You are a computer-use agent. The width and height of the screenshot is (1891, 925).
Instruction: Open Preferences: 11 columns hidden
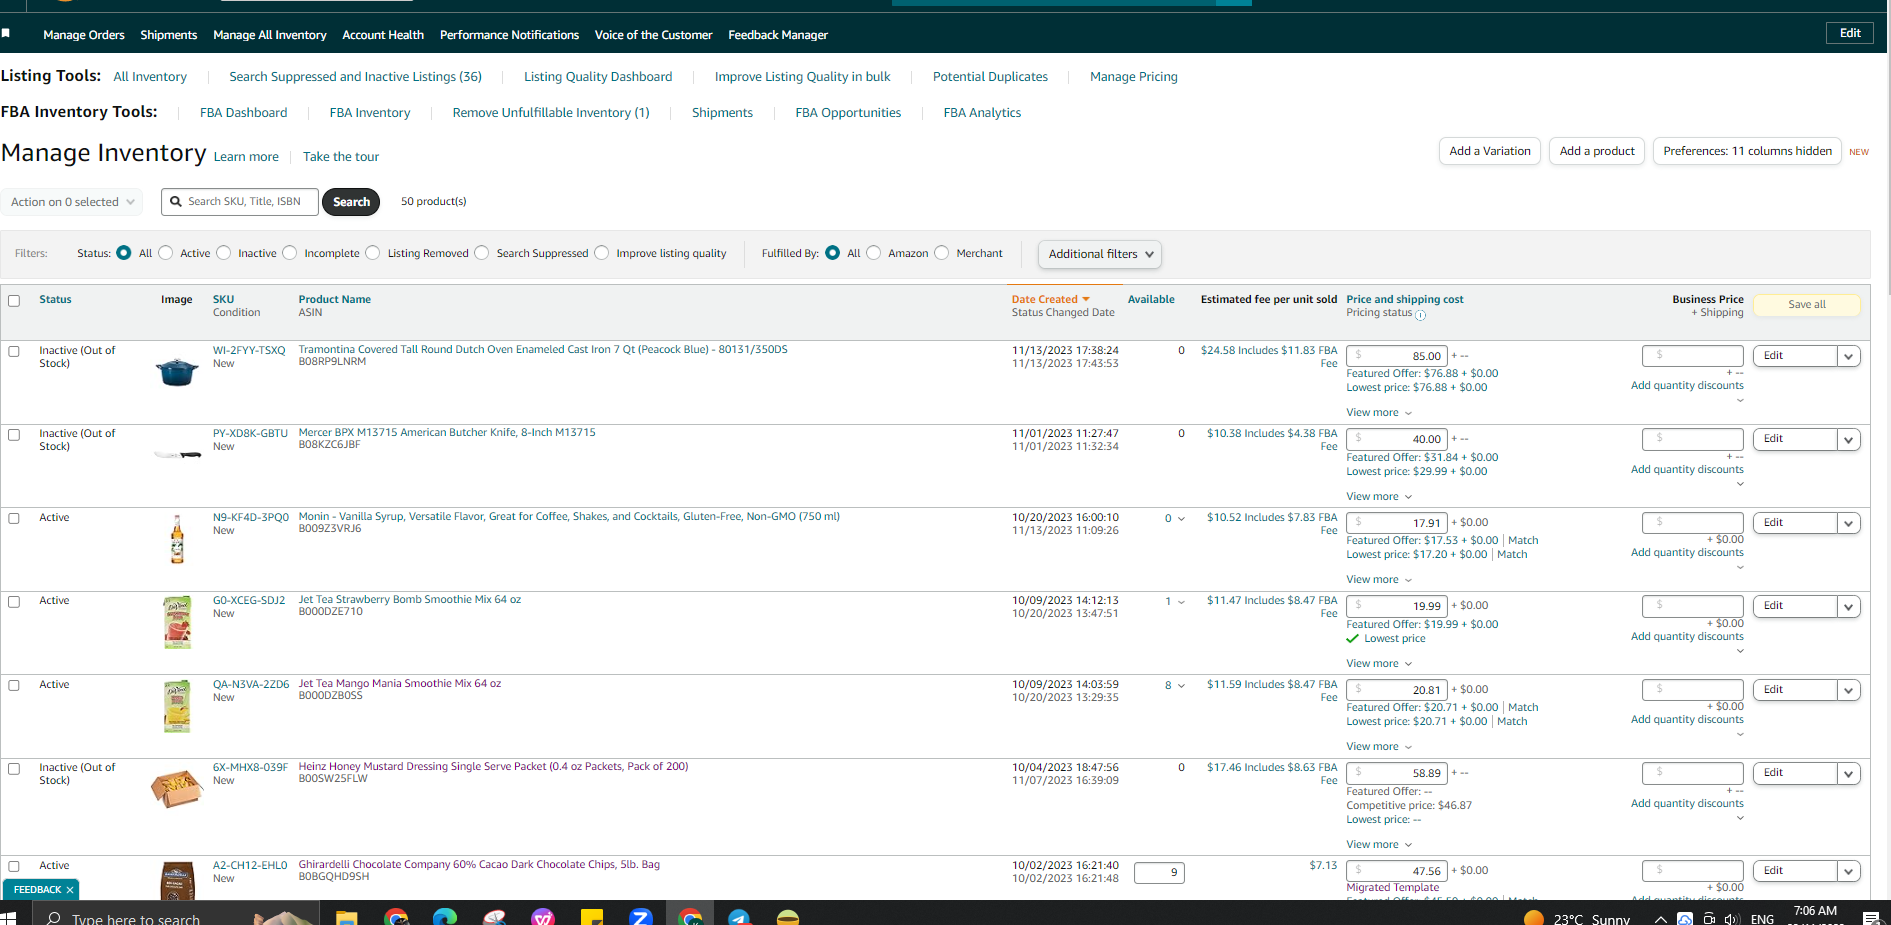pyautogui.click(x=1747, y=151)
